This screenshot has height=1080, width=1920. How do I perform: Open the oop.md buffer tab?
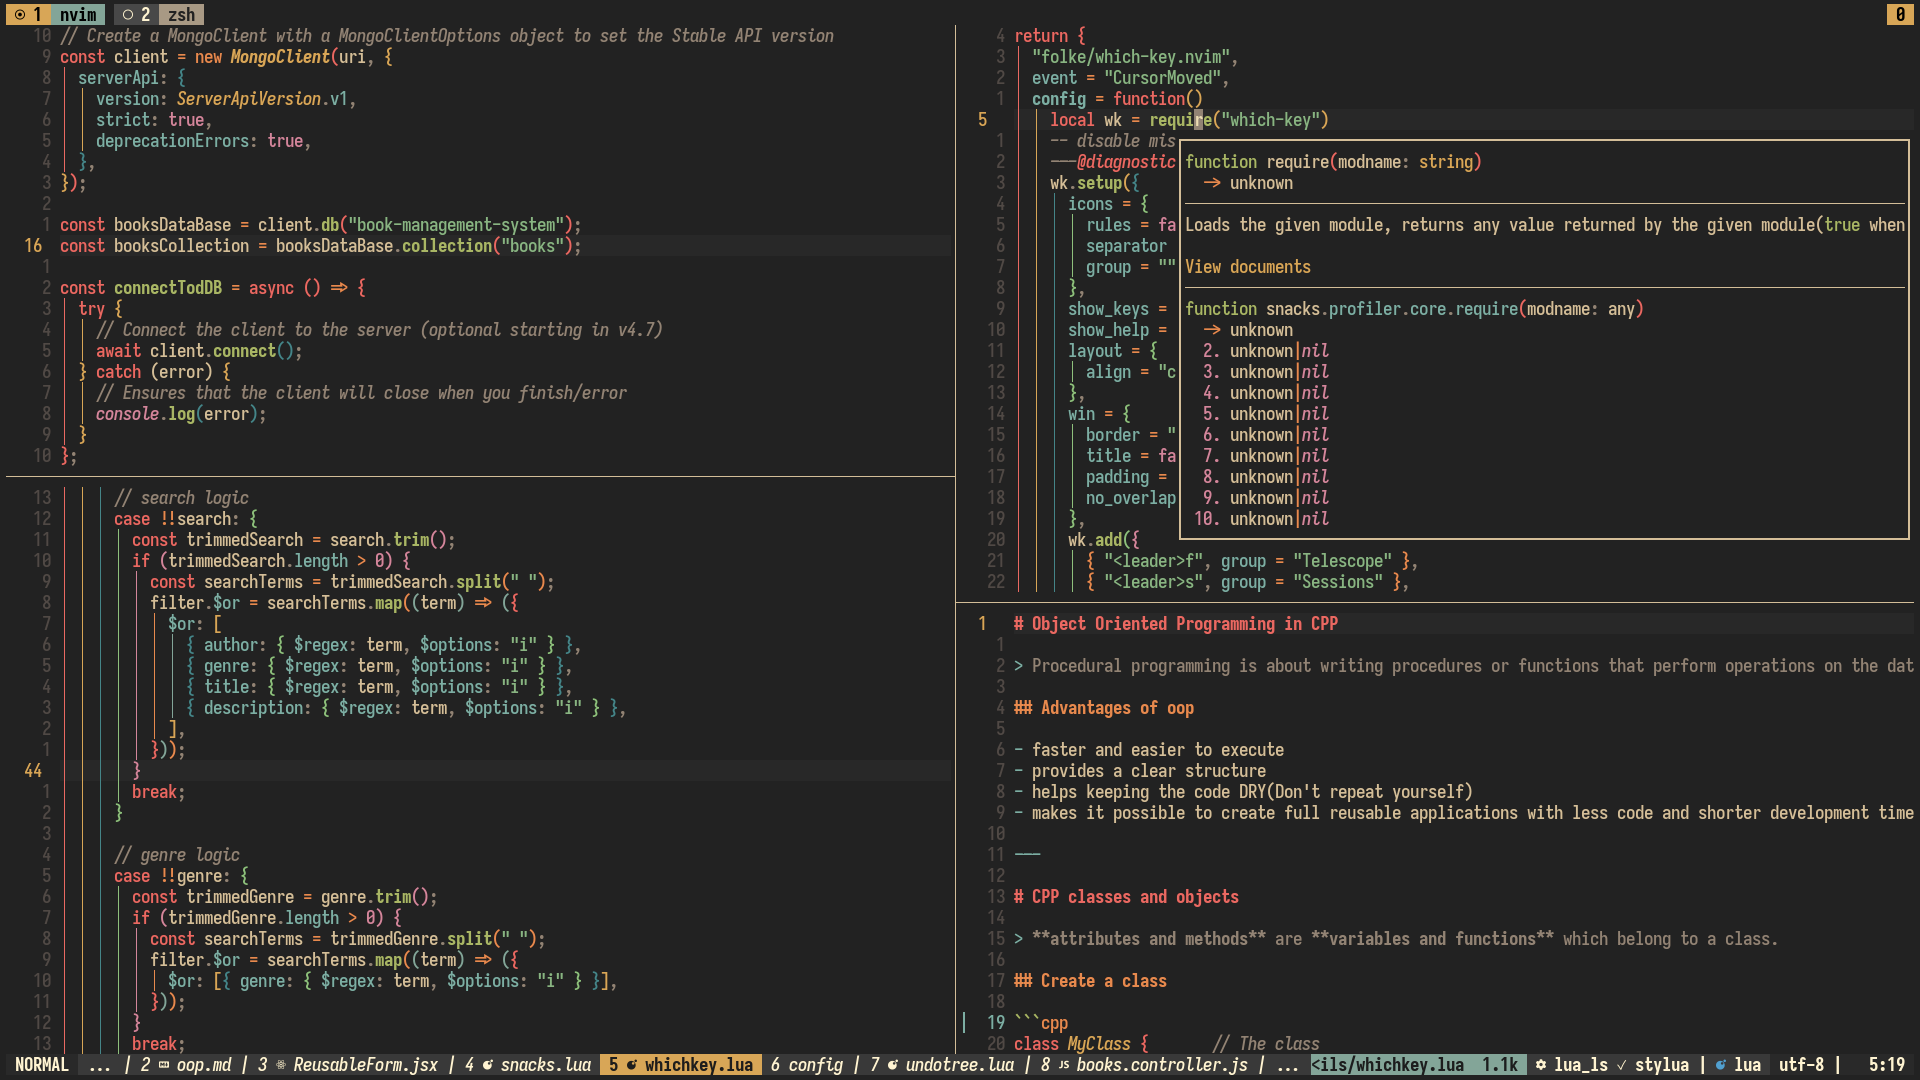click(x=203, y=1065)
